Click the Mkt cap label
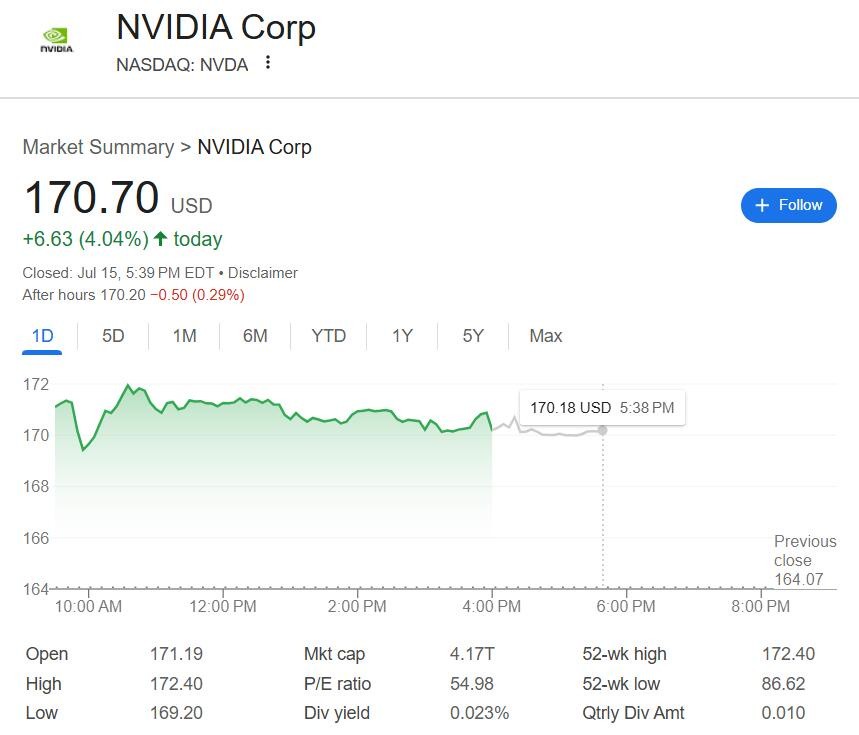 tap(334, 654)
